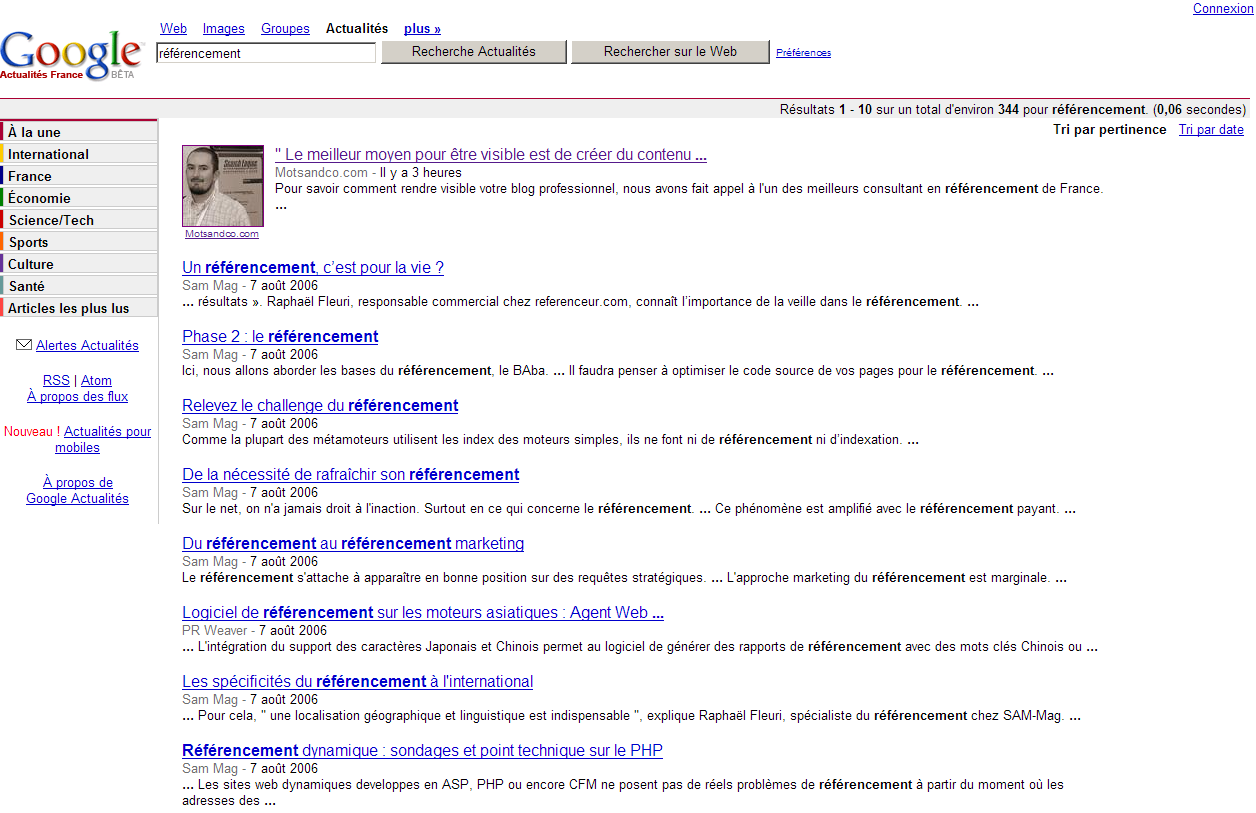Open the Sports news section
1256x813 pixels.
[x=79, y=242]
